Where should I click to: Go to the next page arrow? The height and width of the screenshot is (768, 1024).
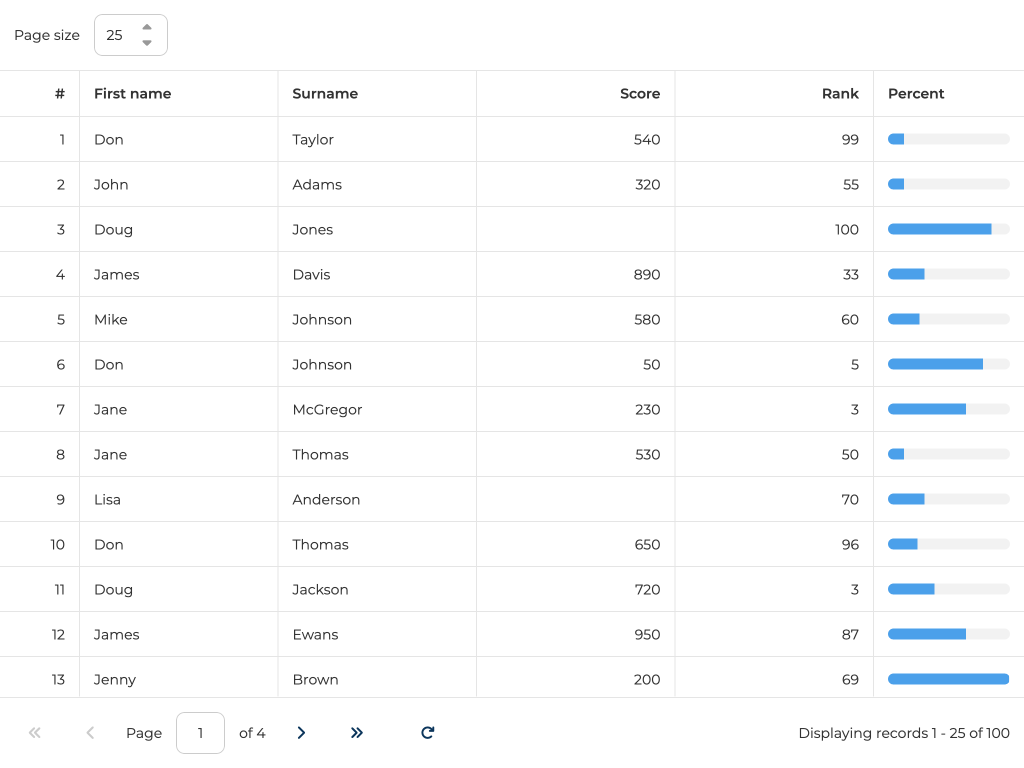coord(301,733)
